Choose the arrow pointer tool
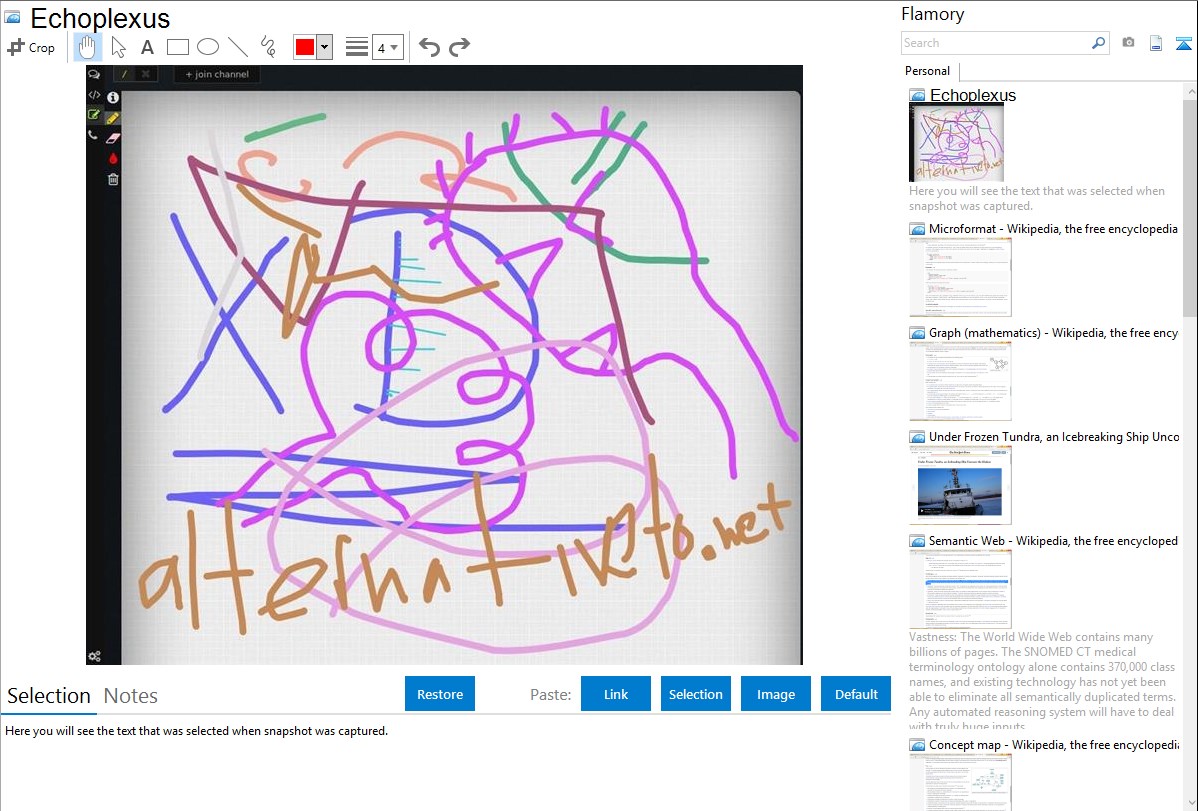This screenshot has width=1198, height=811. 118,47
